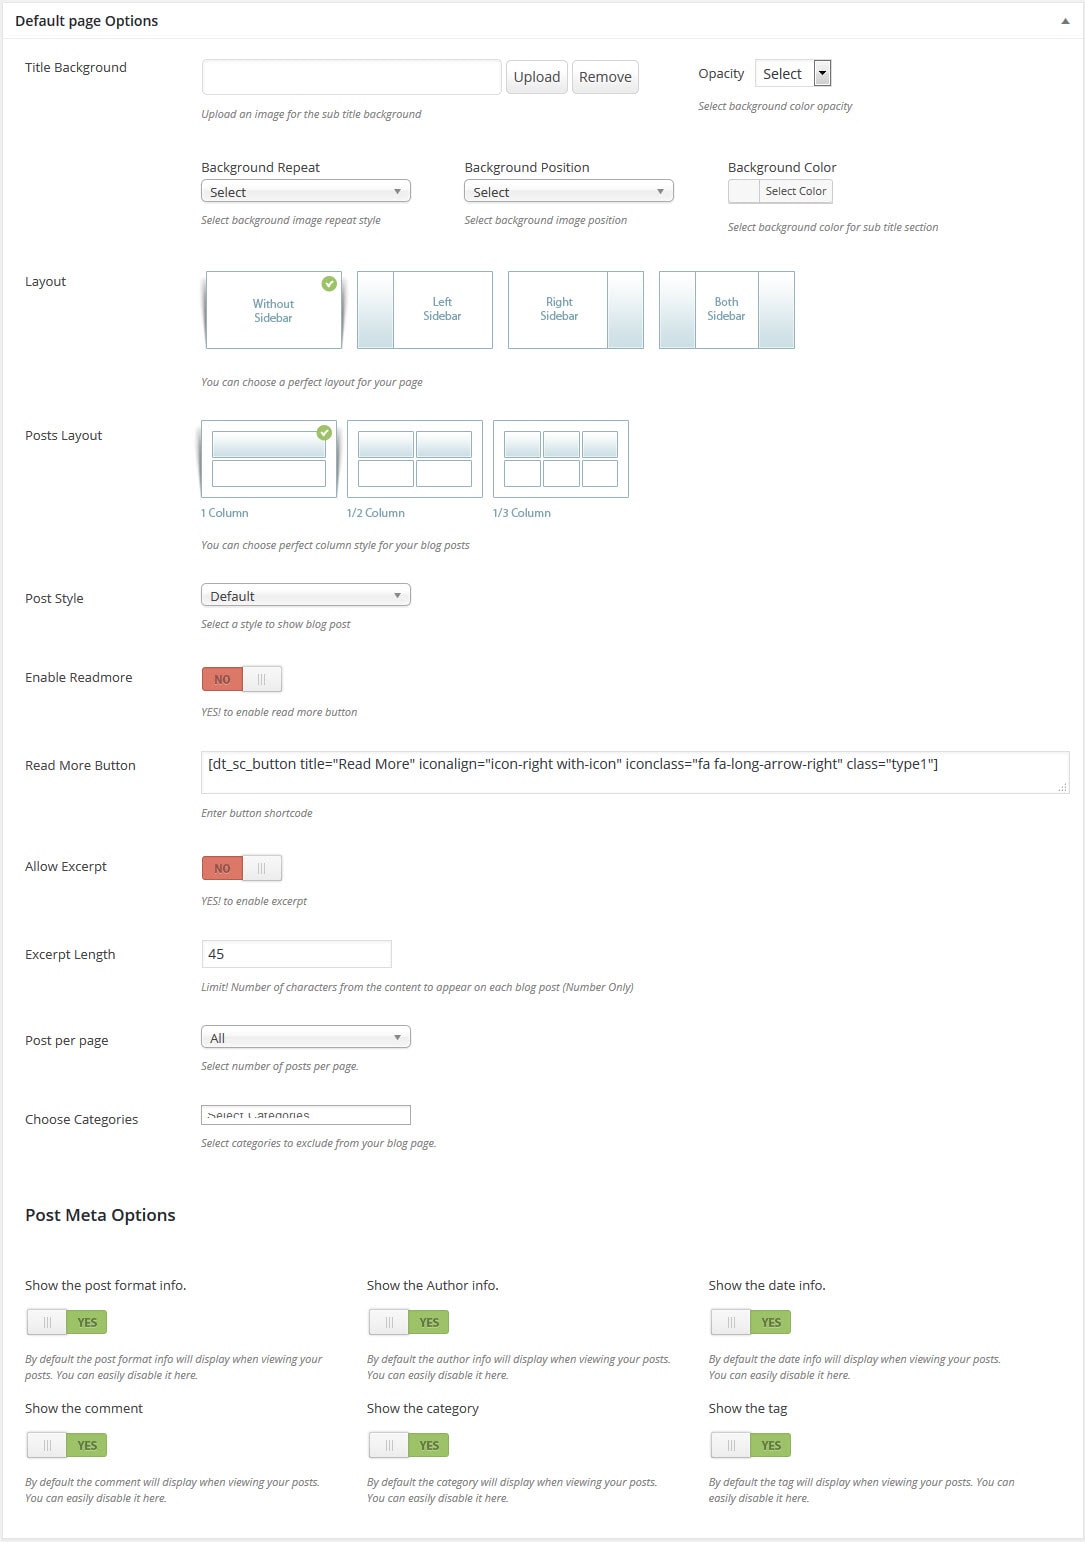The width and height of the screenshot is (1085, 1542).
Task: Open the Background Position dropdown
Action: tap(568, 190)
